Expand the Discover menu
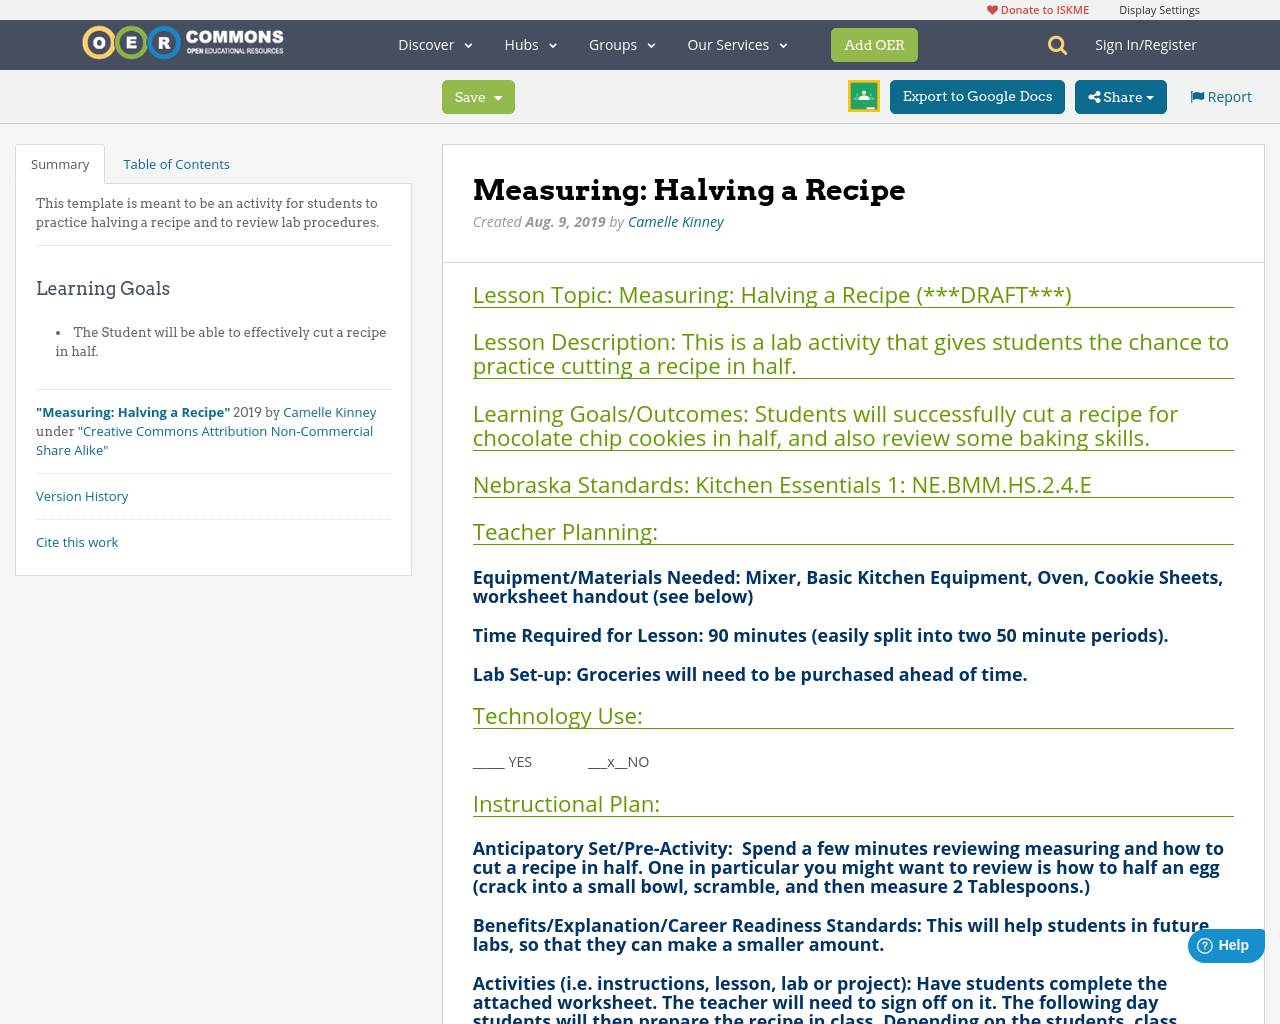This screenshot has height=1024, width=1280. [x=435, y=43]
